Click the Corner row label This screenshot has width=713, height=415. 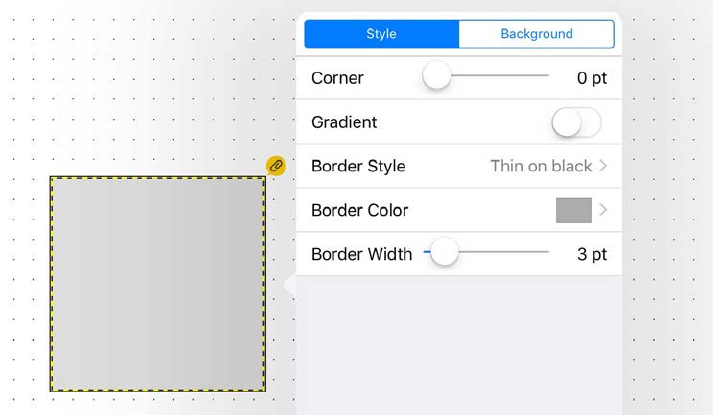(x=337, y=78)
